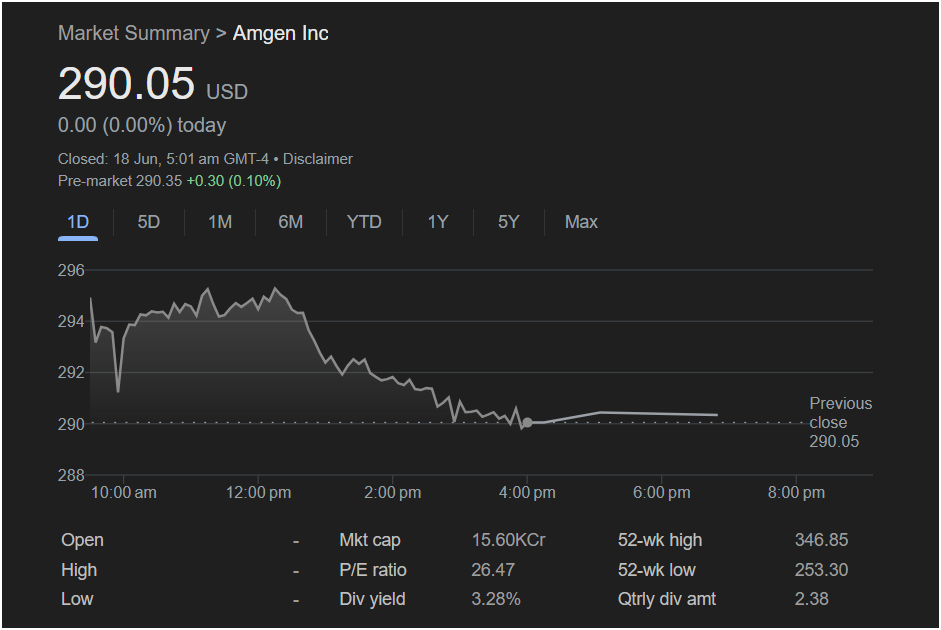Click the 26.47 P/E value
941x630 pixels.
[x=493, y=570]
